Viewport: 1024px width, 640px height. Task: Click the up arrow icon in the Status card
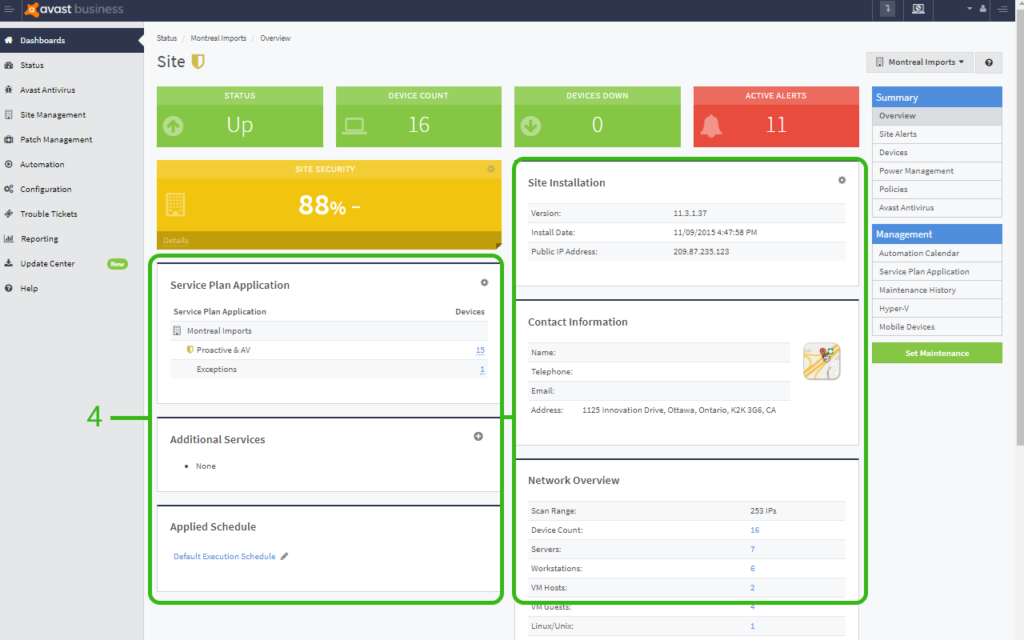coord(173,125)
